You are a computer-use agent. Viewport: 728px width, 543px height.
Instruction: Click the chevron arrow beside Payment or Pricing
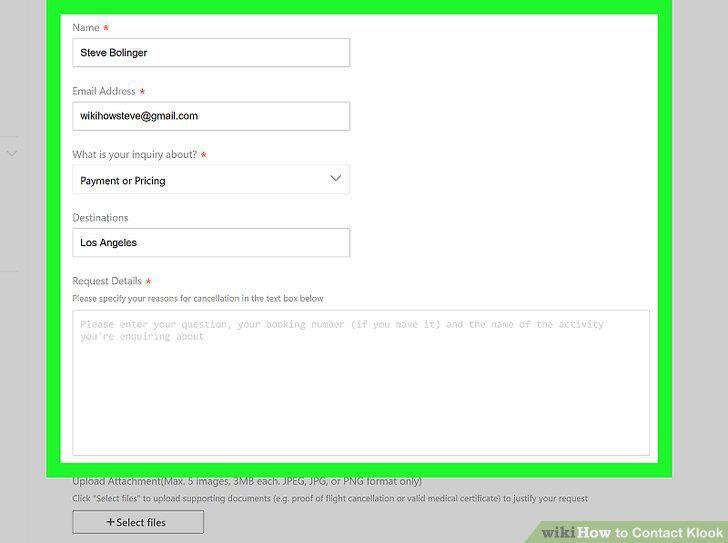[335, 179]
